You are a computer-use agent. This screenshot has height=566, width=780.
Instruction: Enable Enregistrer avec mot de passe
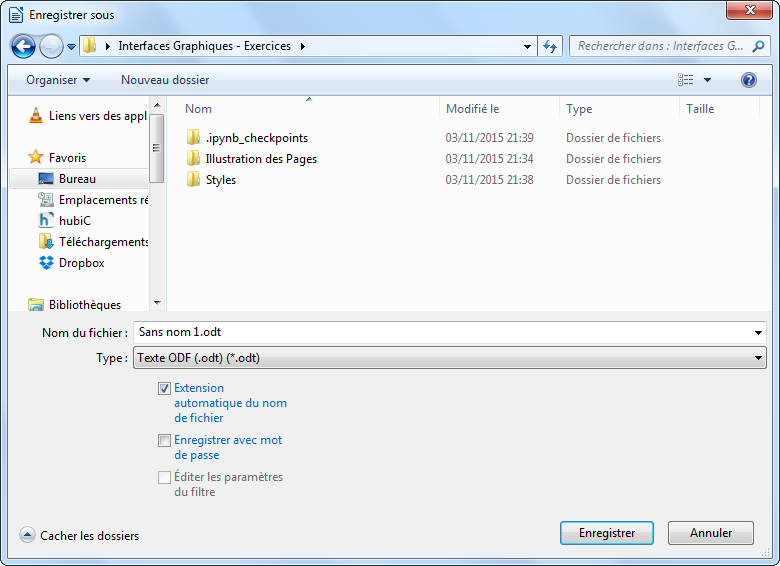[164, 441]
